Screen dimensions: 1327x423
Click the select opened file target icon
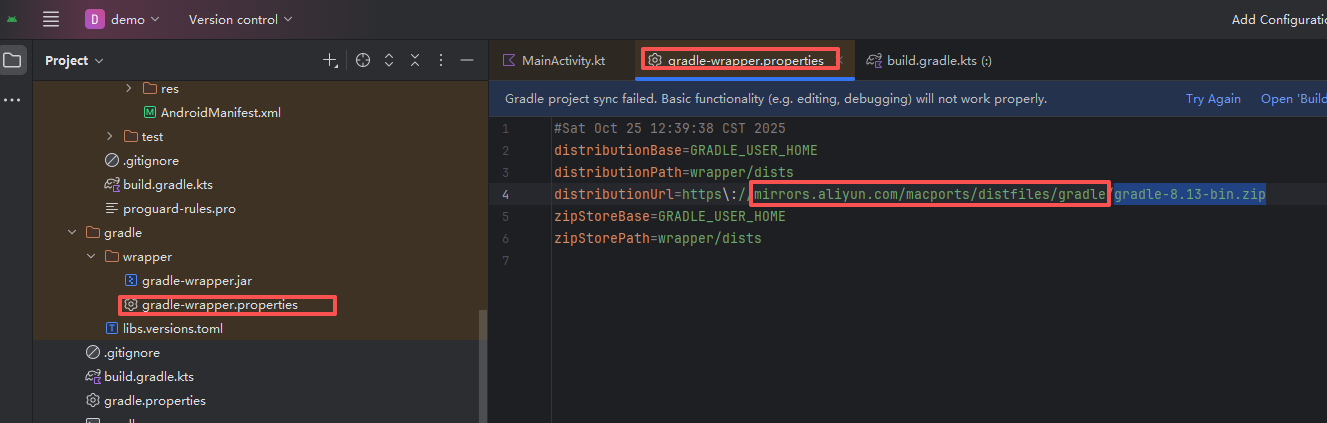pyautogui.click(x=363, y=61)
